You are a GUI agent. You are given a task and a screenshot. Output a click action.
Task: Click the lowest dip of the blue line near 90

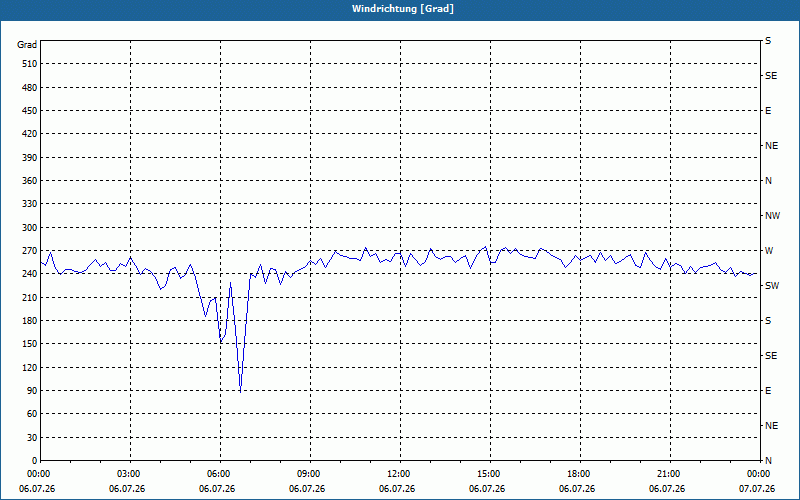(240, 391)
